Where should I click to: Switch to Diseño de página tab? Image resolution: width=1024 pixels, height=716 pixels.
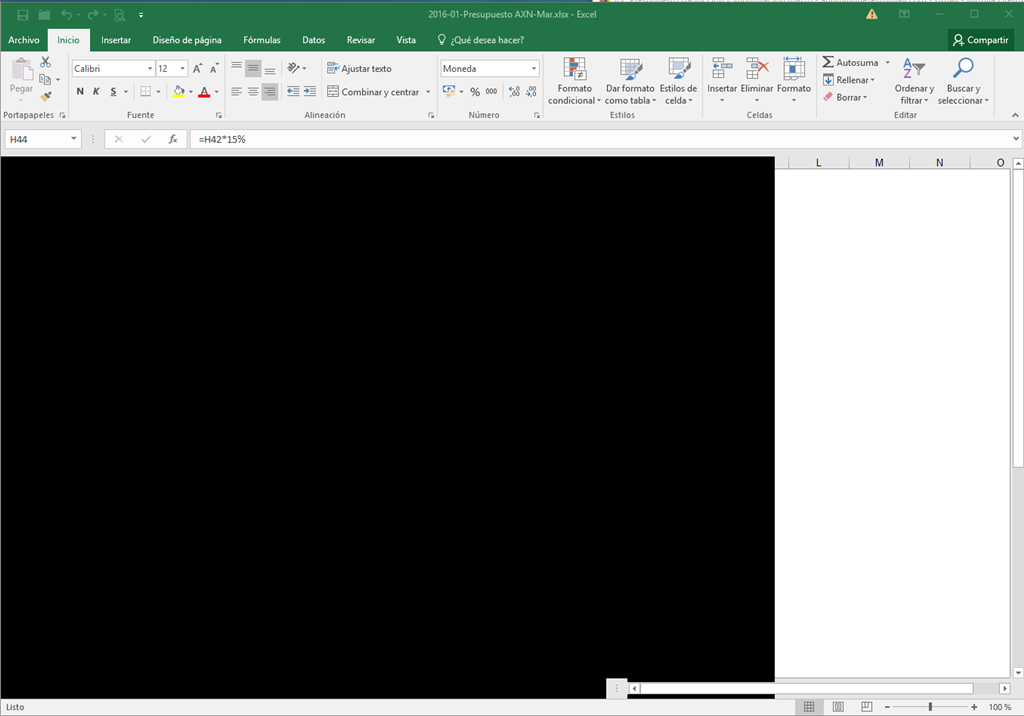point(187,40)
